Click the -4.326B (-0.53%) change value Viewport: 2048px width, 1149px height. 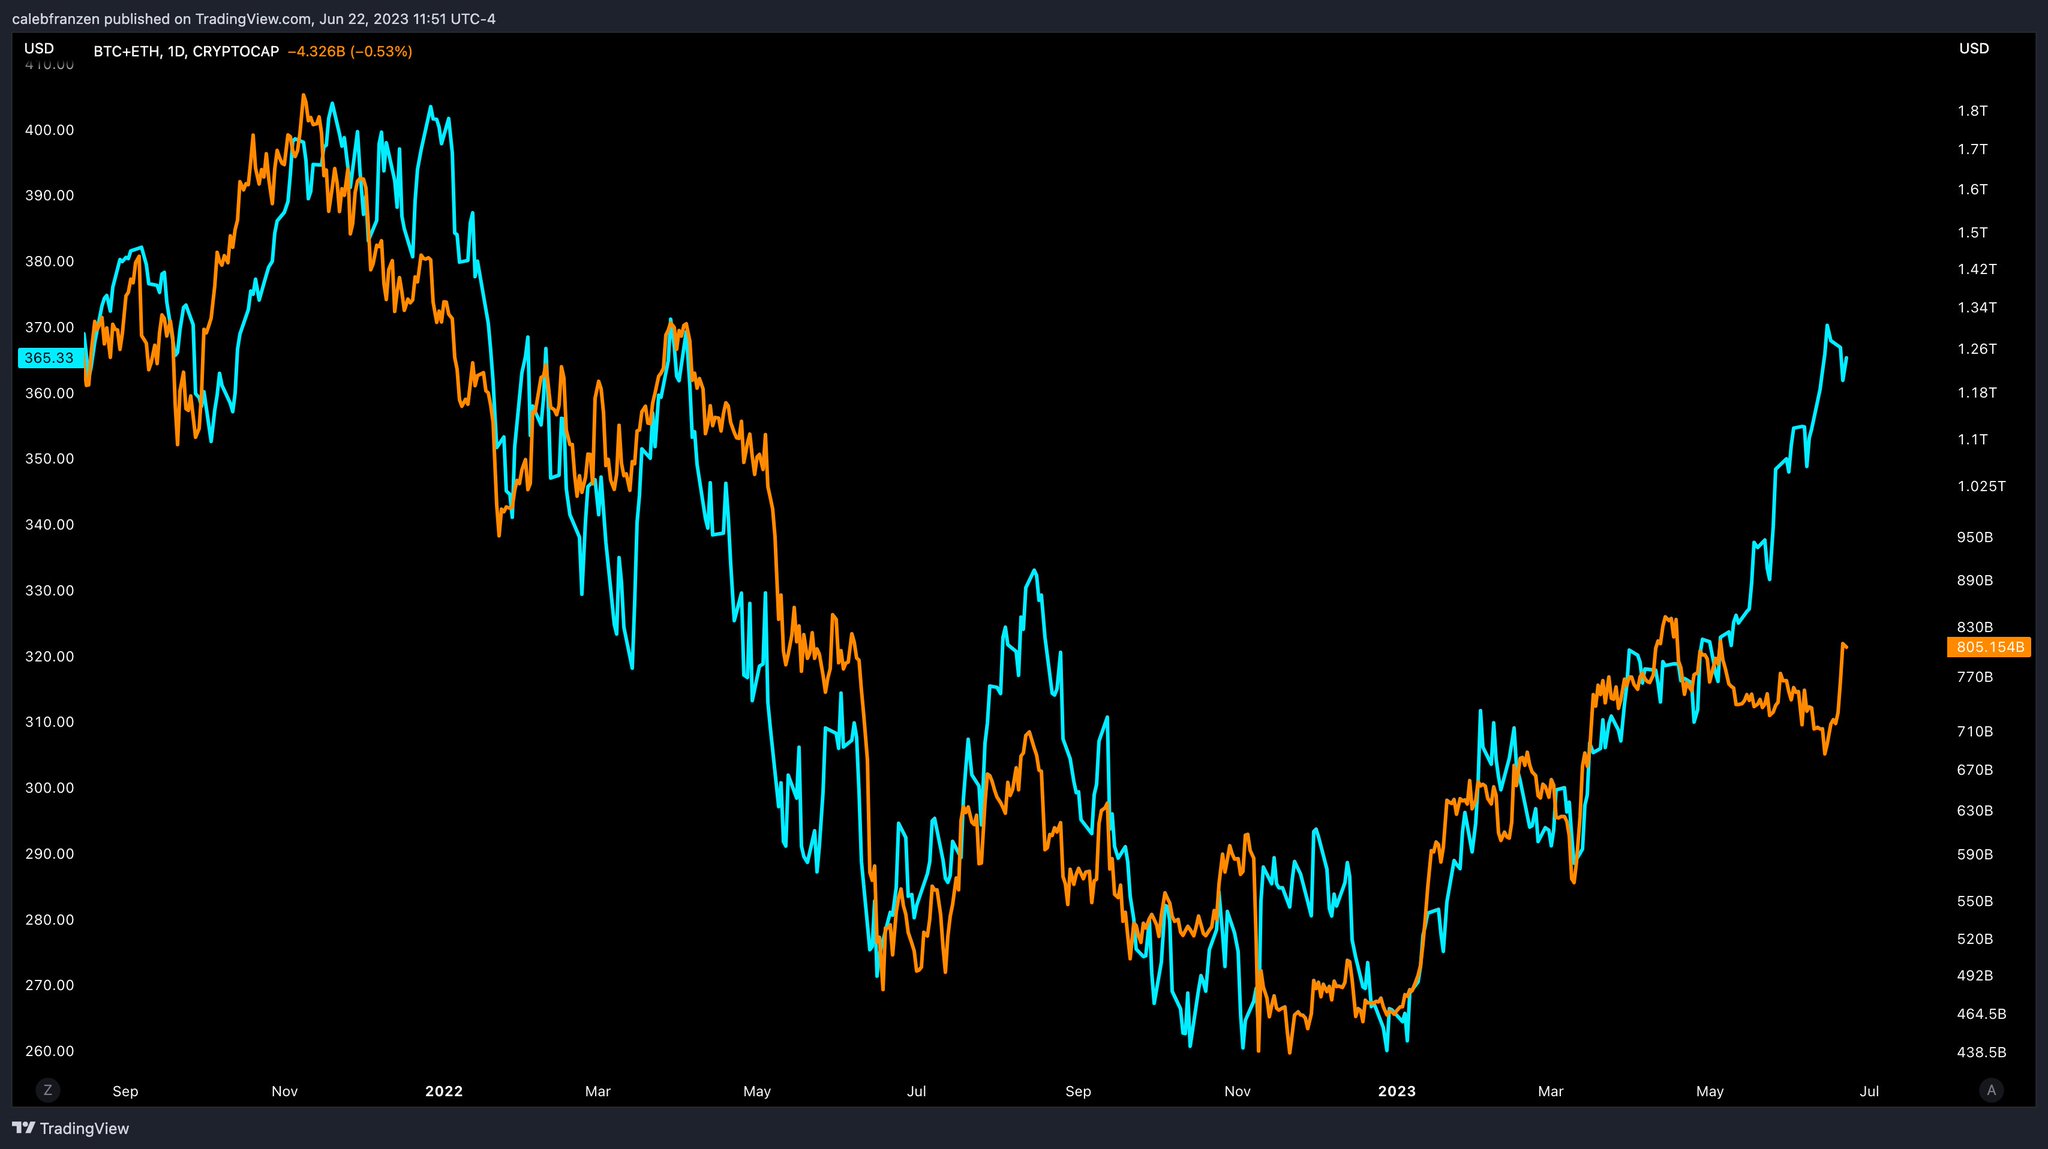click(350, 51)
